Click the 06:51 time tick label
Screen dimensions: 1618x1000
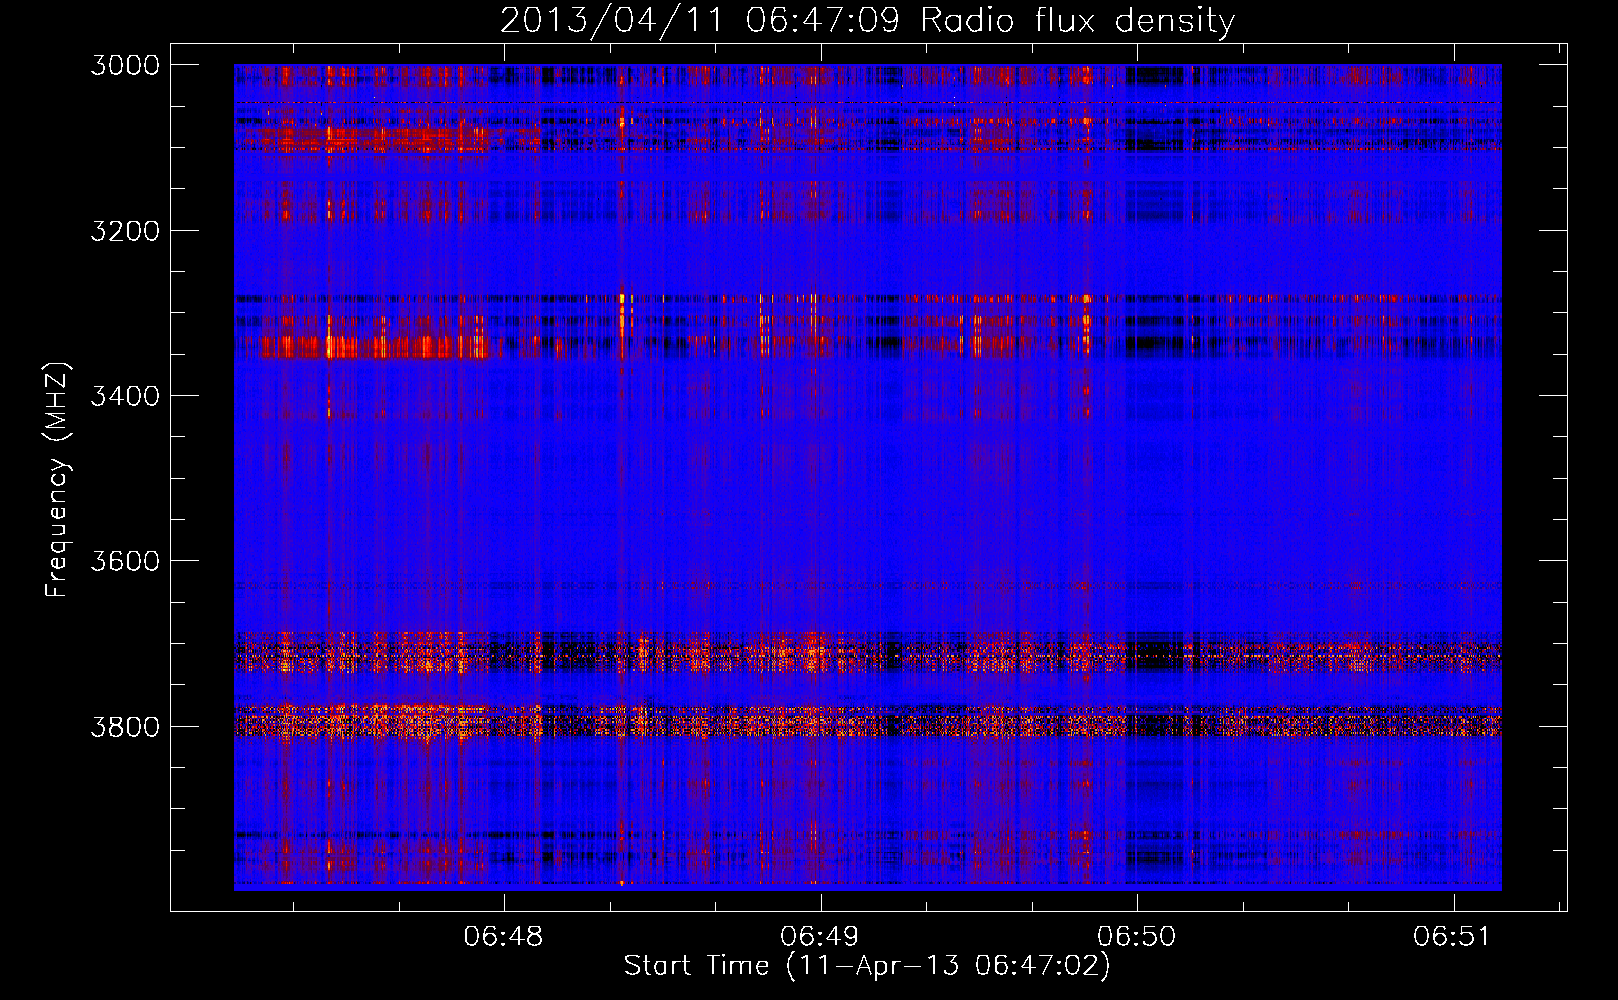click(1452, 937)
